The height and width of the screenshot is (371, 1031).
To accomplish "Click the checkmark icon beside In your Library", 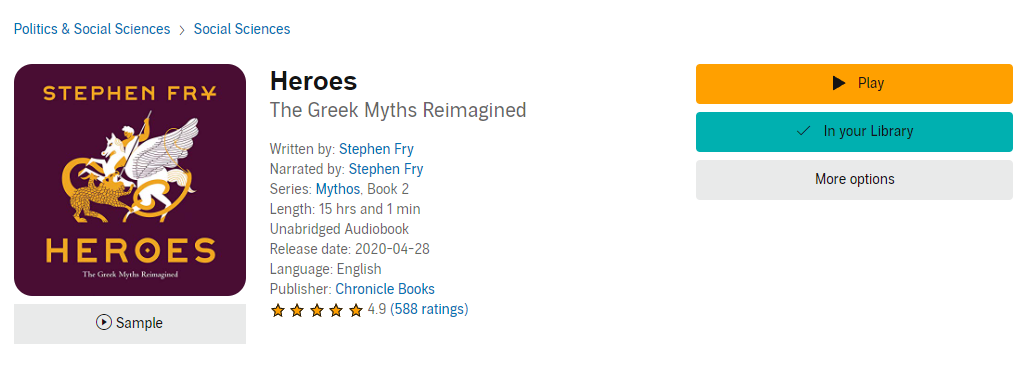I will 803,131.
